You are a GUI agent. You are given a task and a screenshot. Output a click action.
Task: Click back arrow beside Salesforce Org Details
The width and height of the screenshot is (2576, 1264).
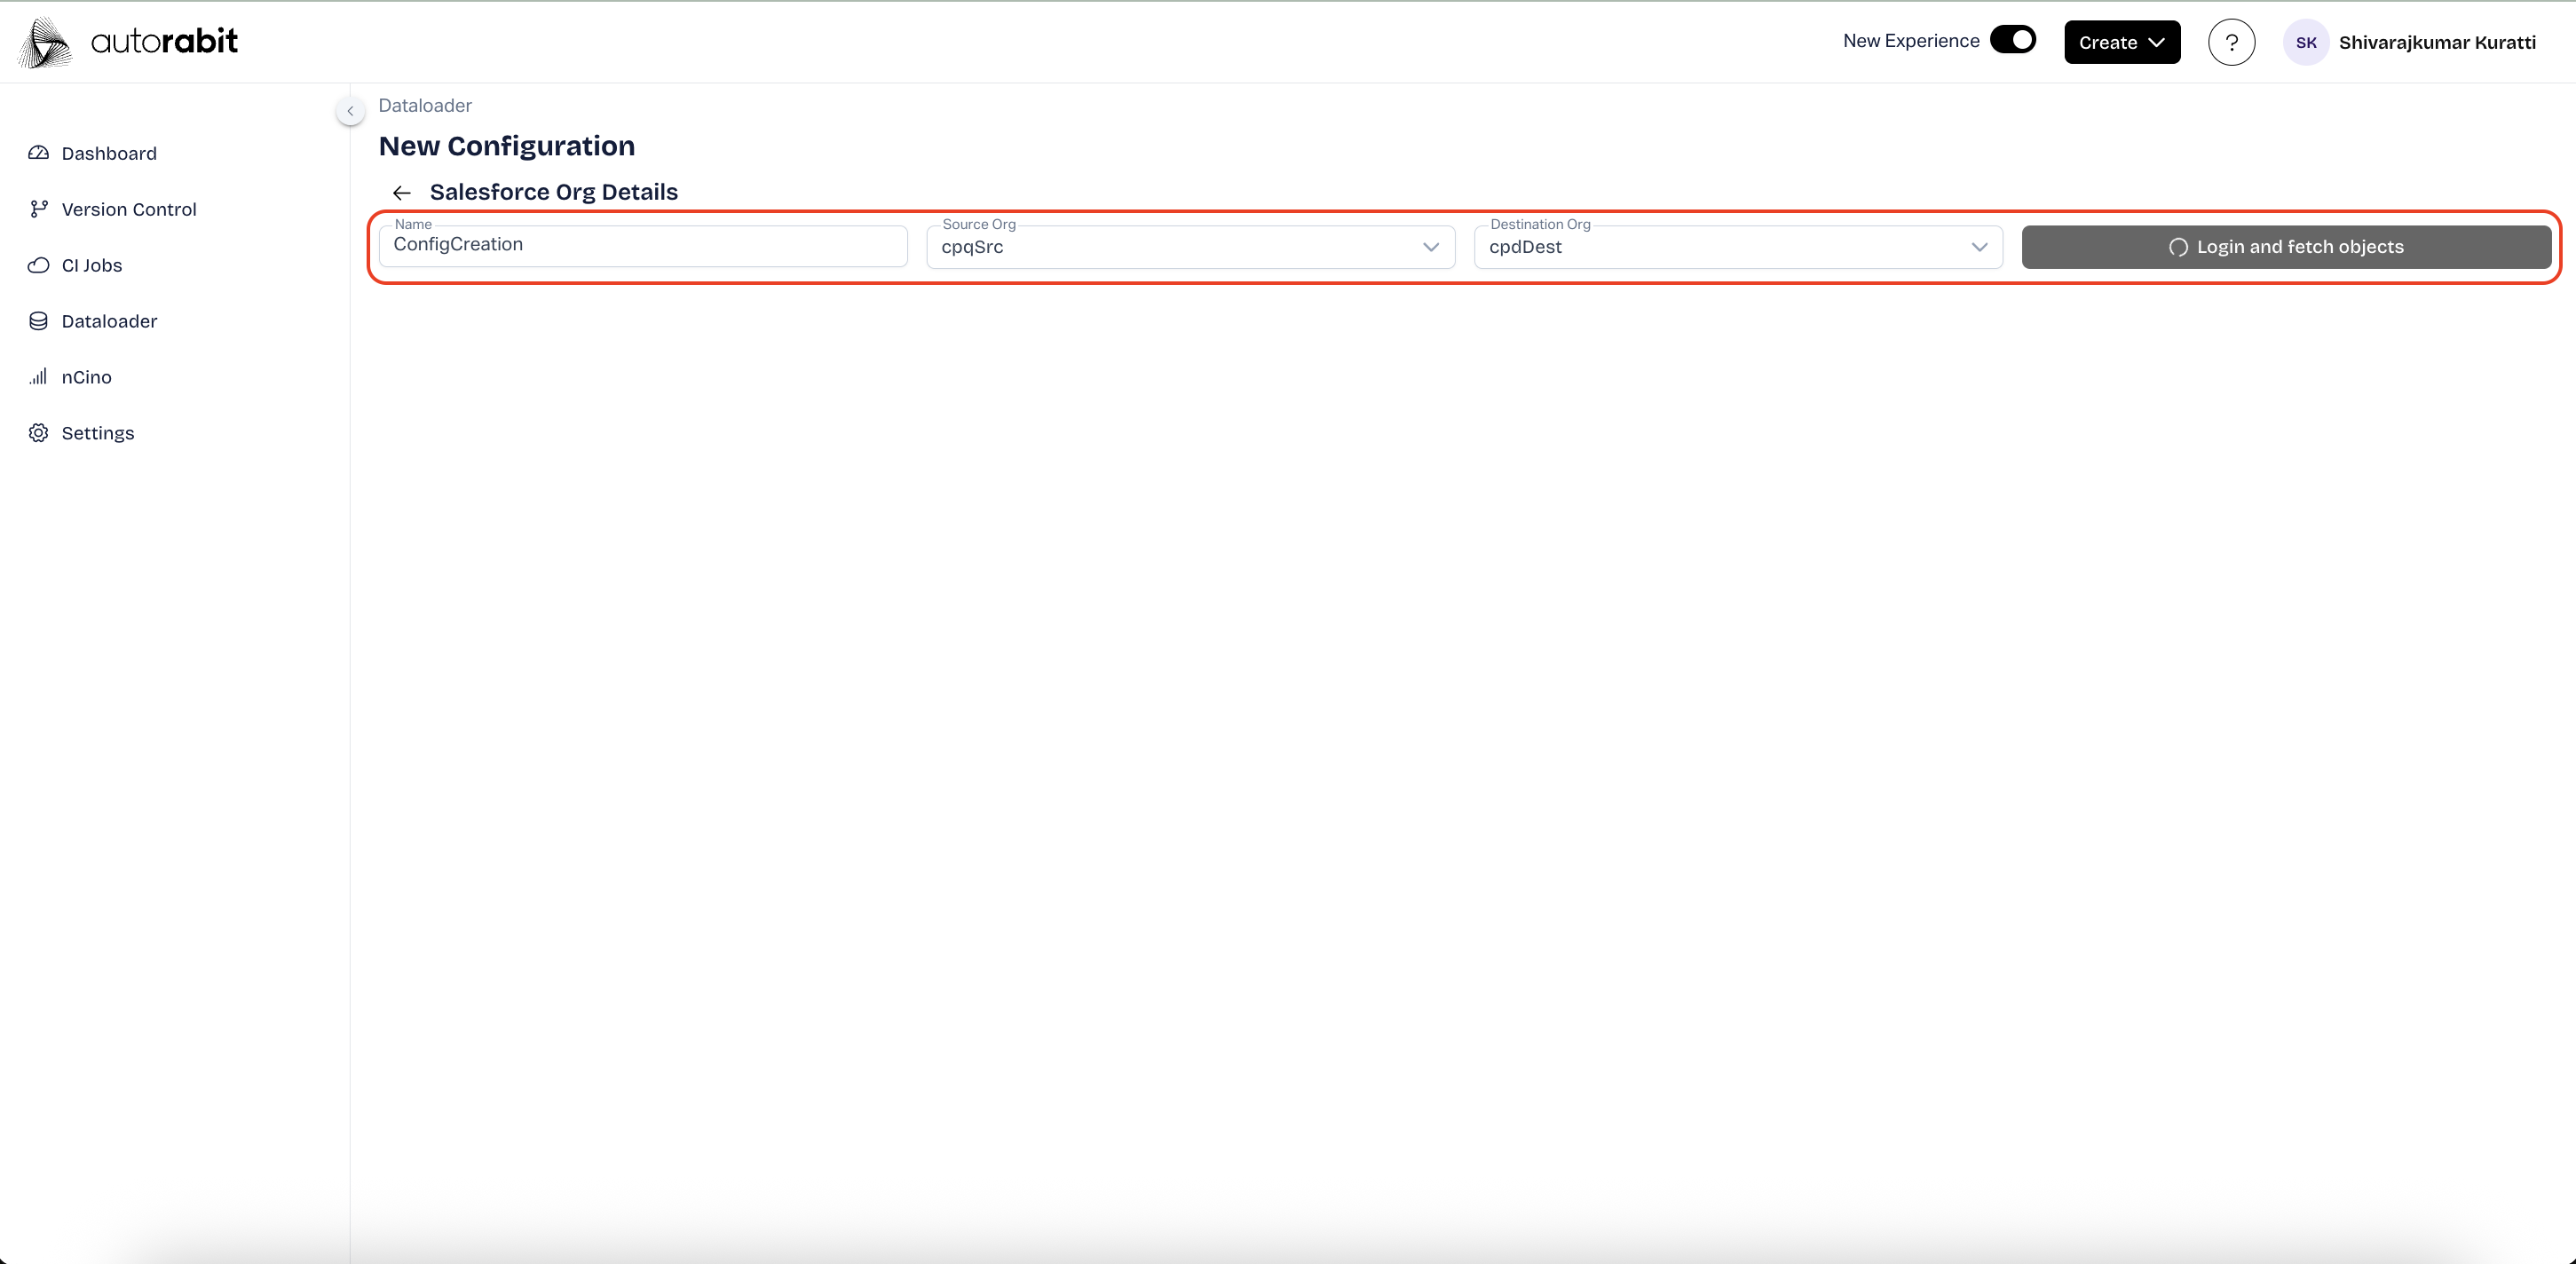pos(402,193)
